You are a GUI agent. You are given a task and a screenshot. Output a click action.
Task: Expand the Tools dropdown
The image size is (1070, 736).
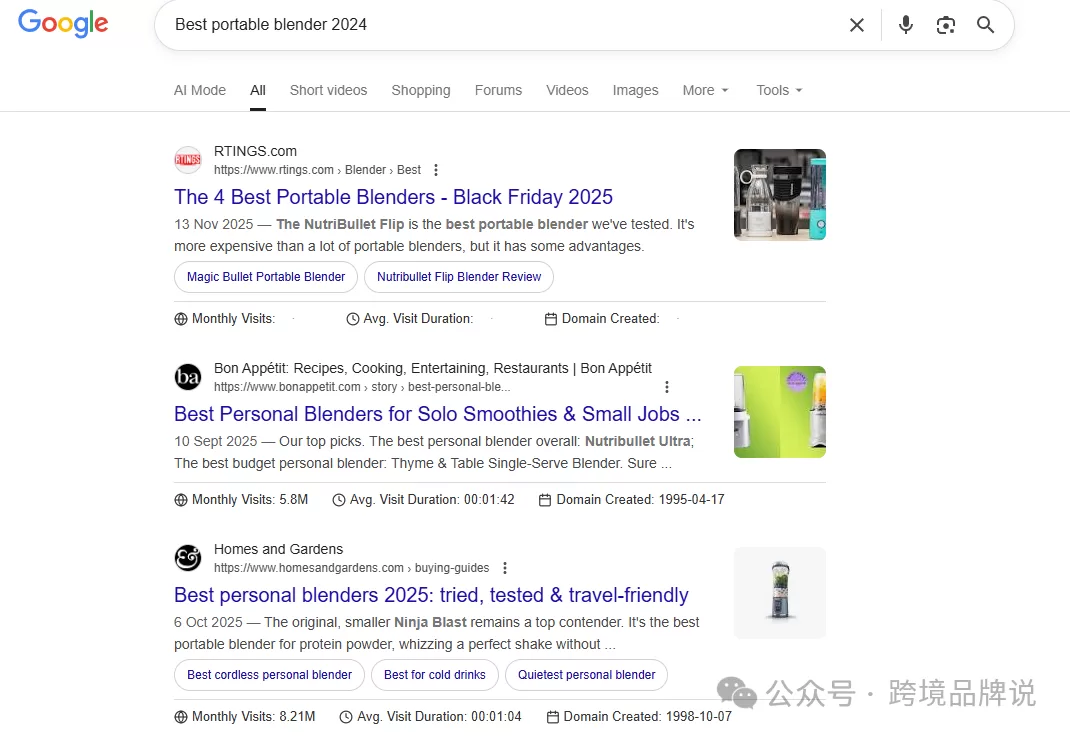pos(779,90)
